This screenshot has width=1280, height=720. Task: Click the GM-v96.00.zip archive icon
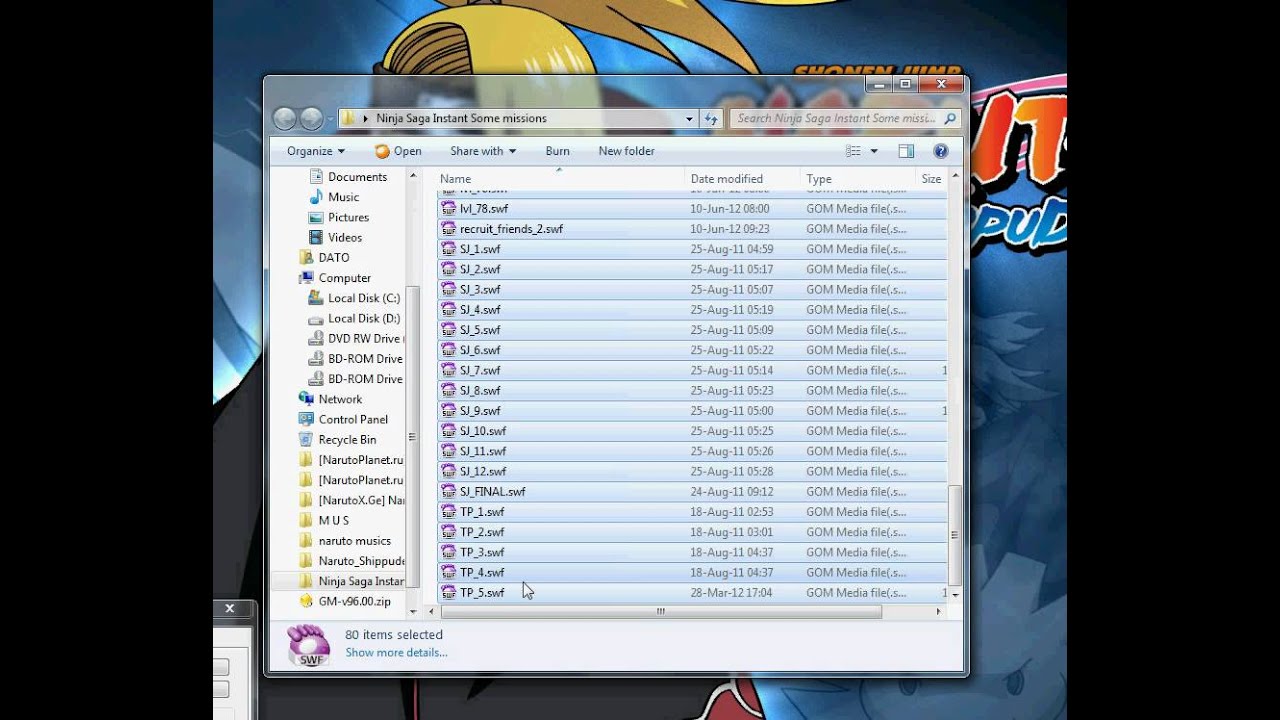(x=306, y=602)
